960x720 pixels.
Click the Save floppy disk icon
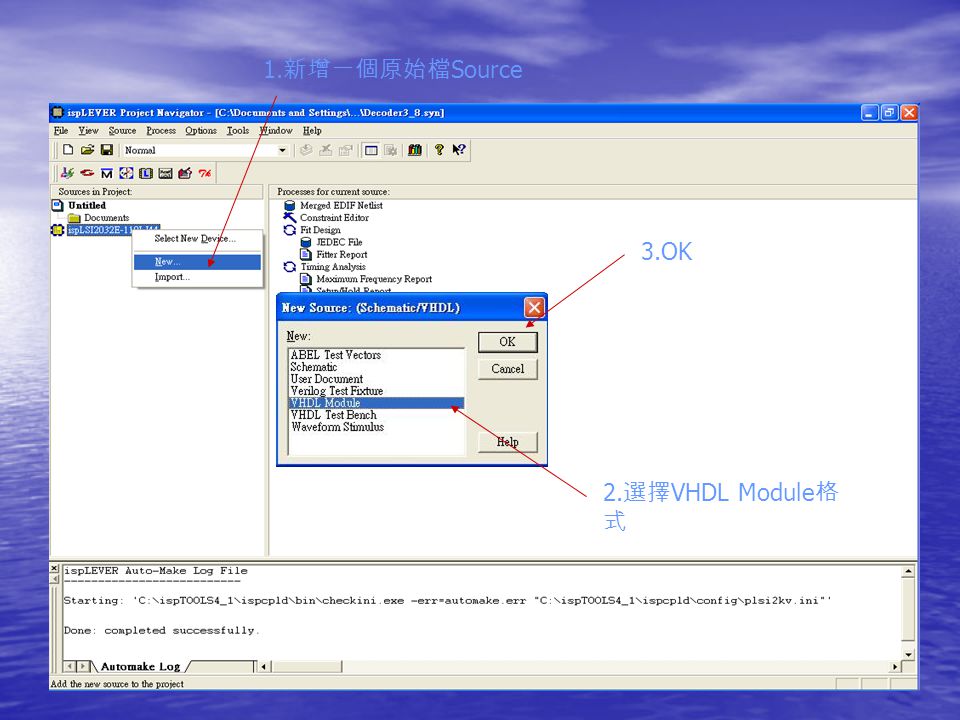click(x=107, y=150)
